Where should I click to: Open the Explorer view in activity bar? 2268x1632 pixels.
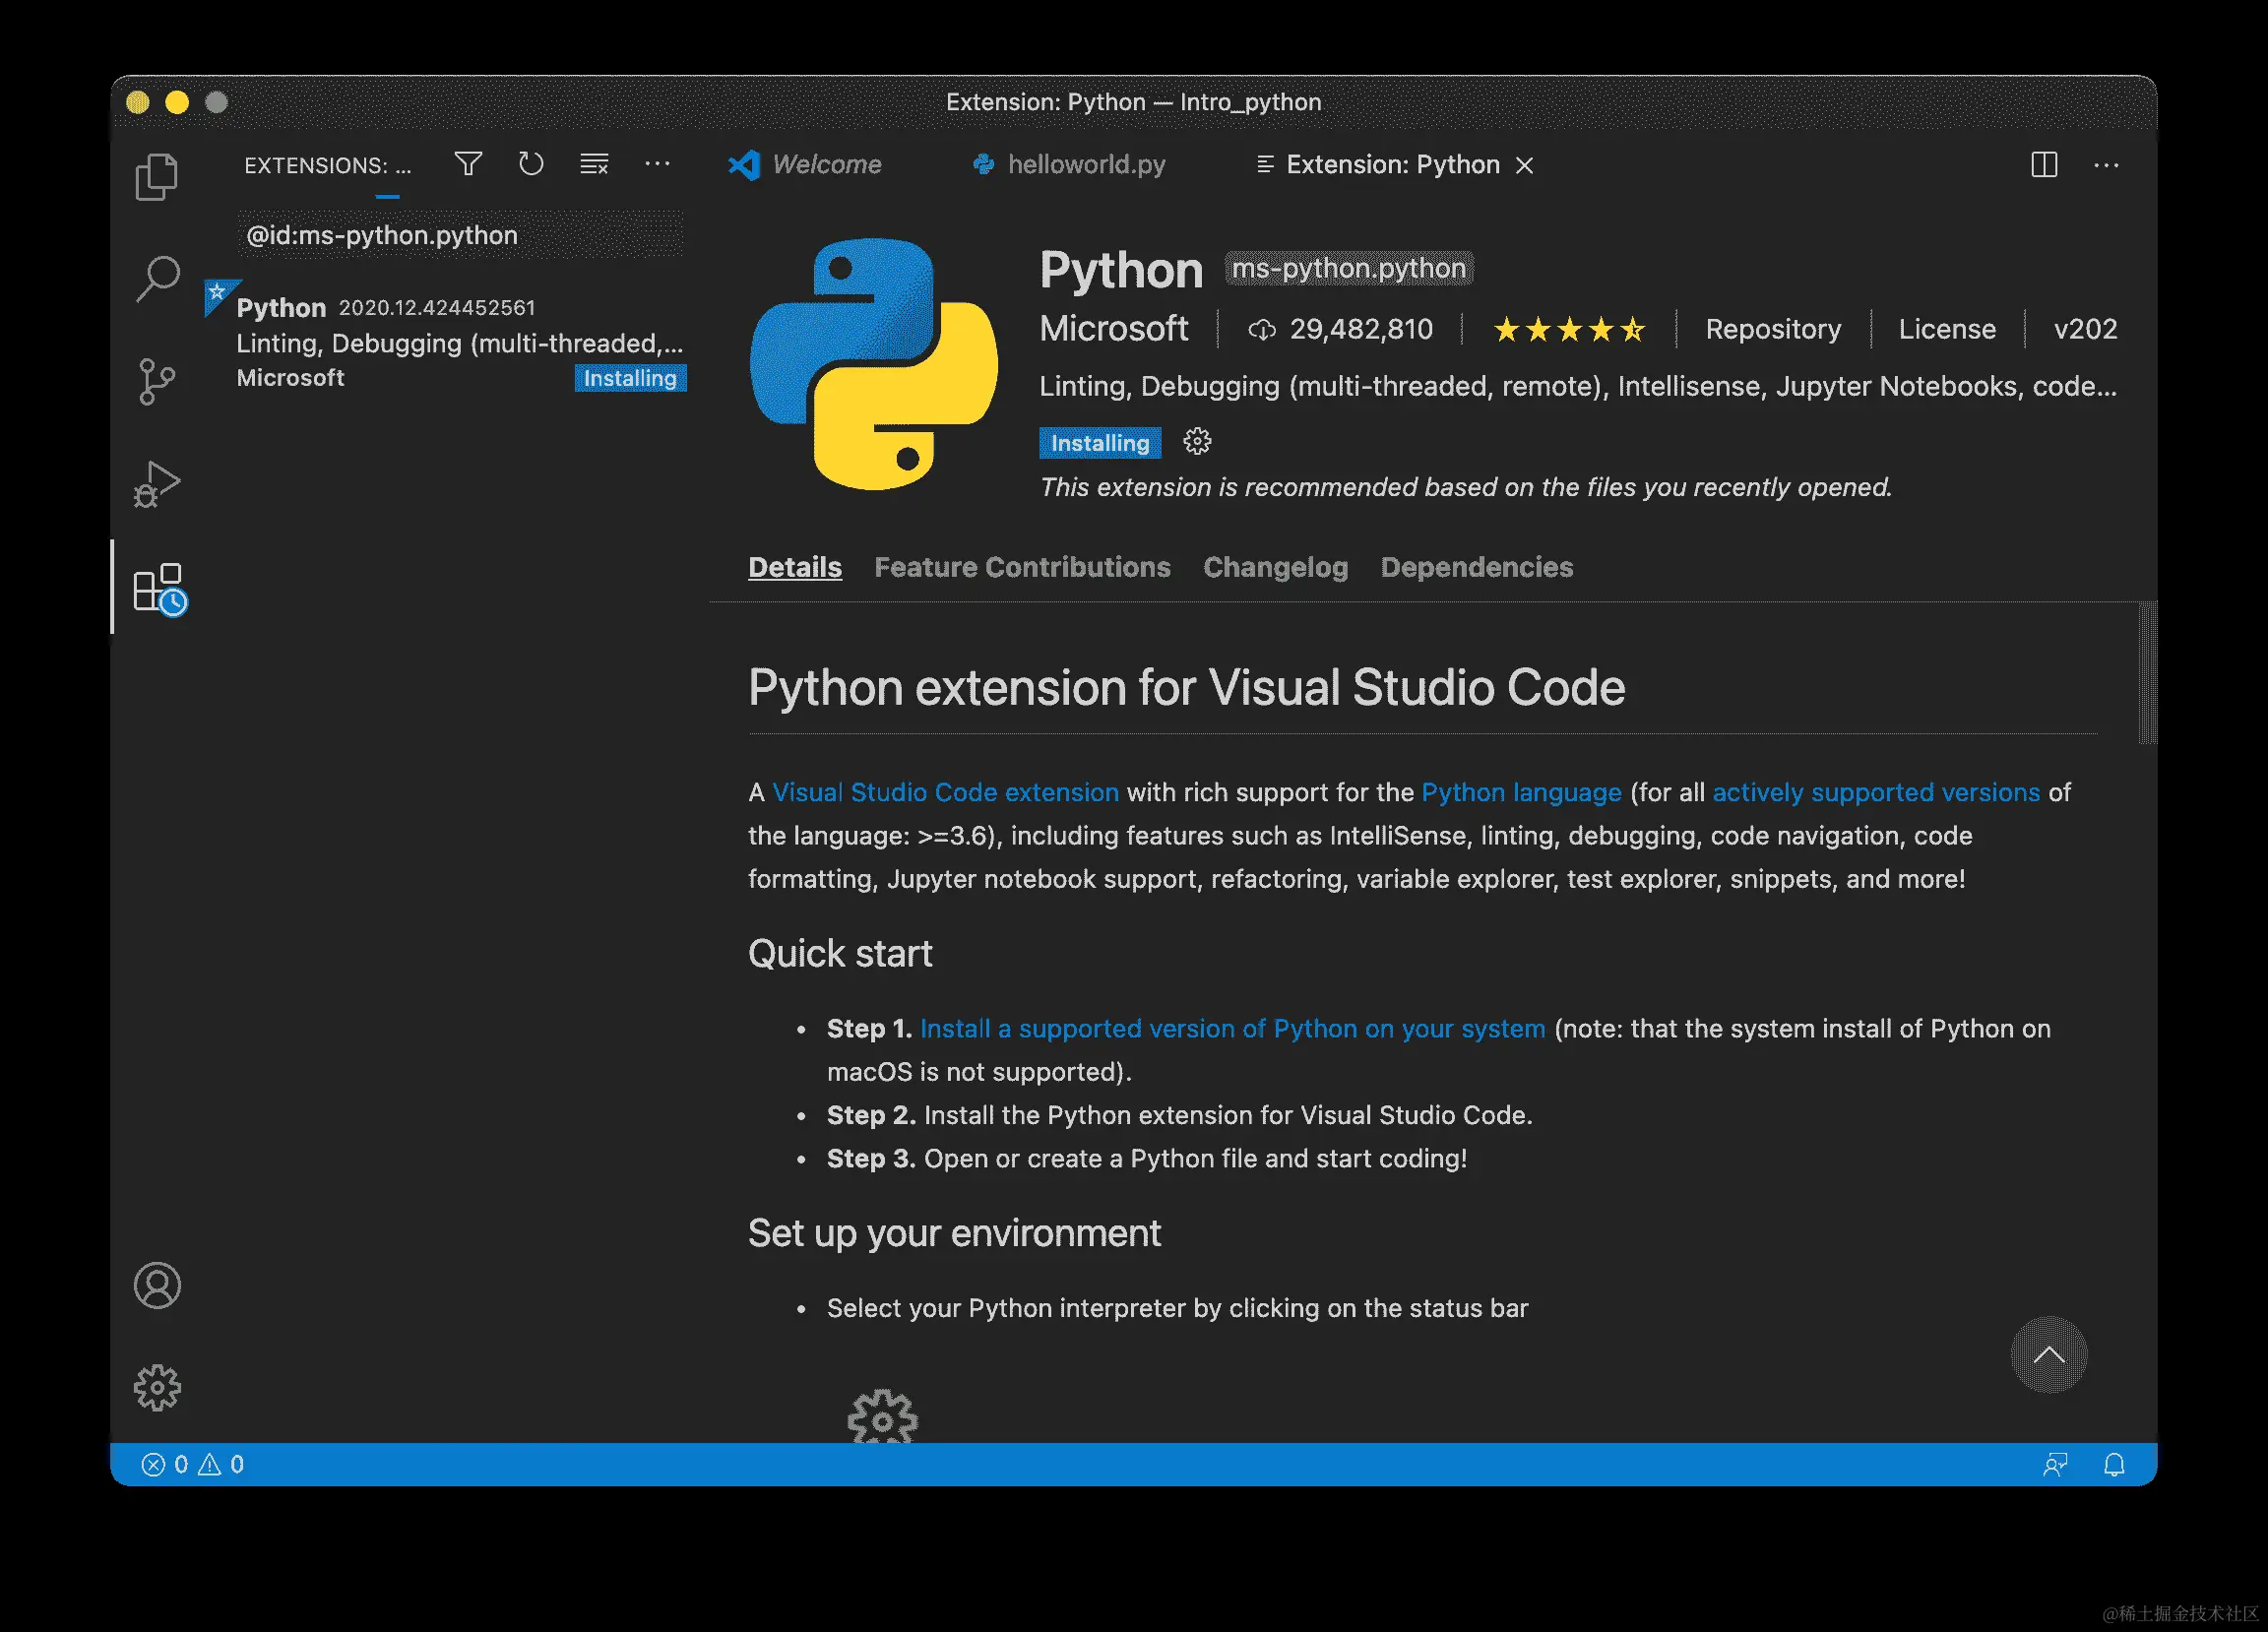[156, 177]
